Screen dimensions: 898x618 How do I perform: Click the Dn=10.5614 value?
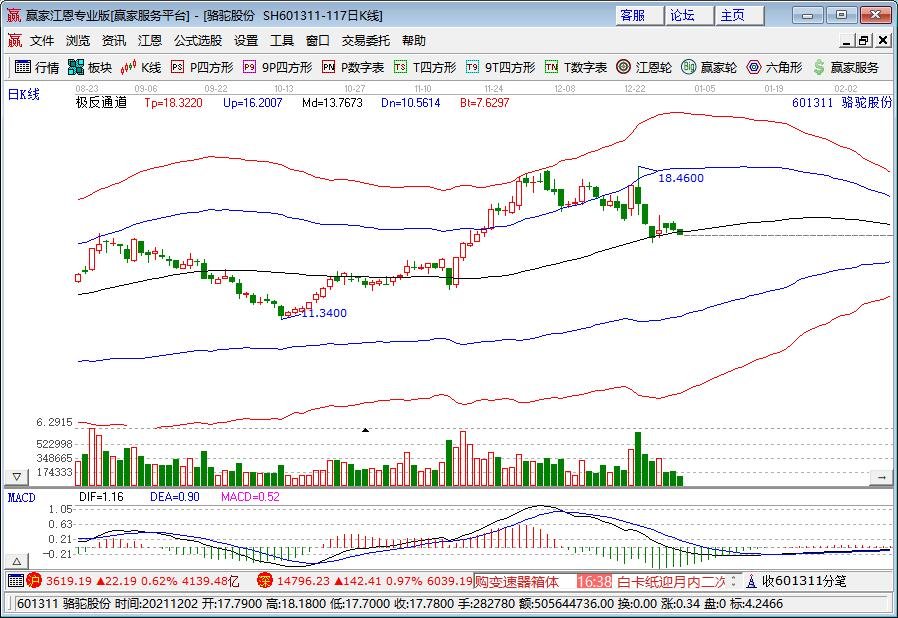(411, 103)
